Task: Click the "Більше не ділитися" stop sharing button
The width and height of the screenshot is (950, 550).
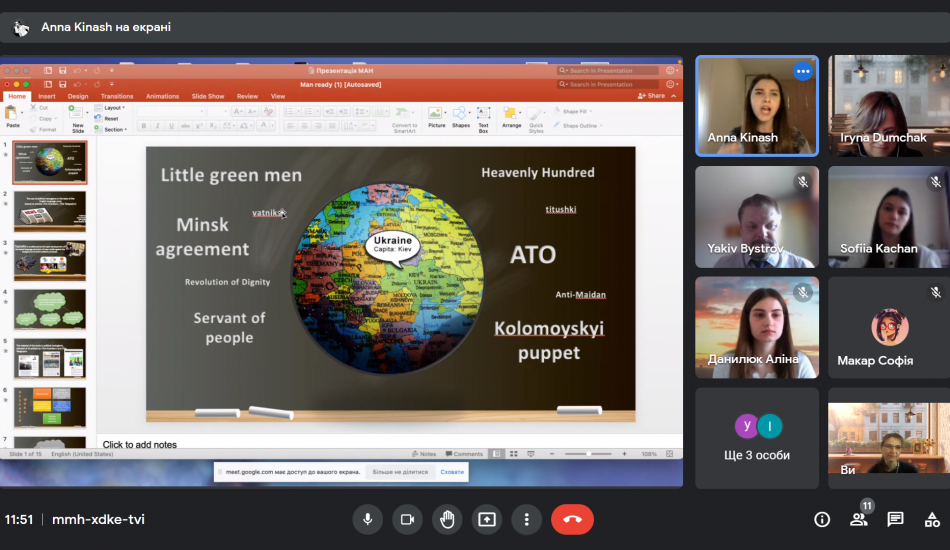Action: click(400, 472)
